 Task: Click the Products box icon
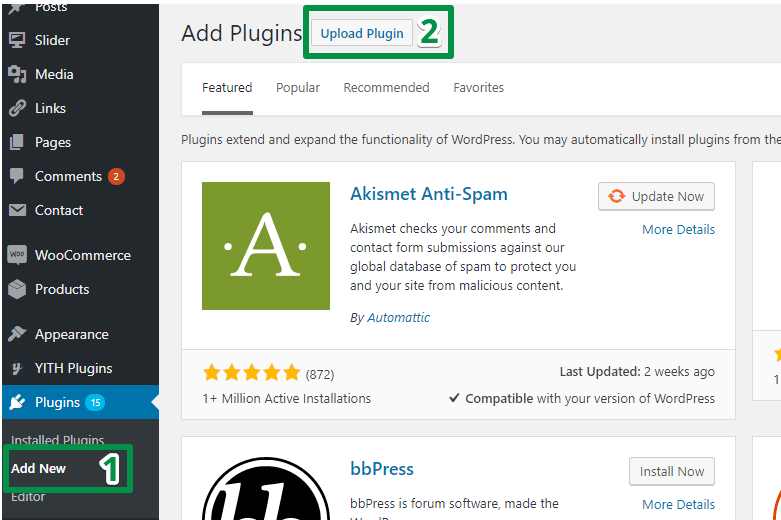pyautogui.click(x=17, y=289)
